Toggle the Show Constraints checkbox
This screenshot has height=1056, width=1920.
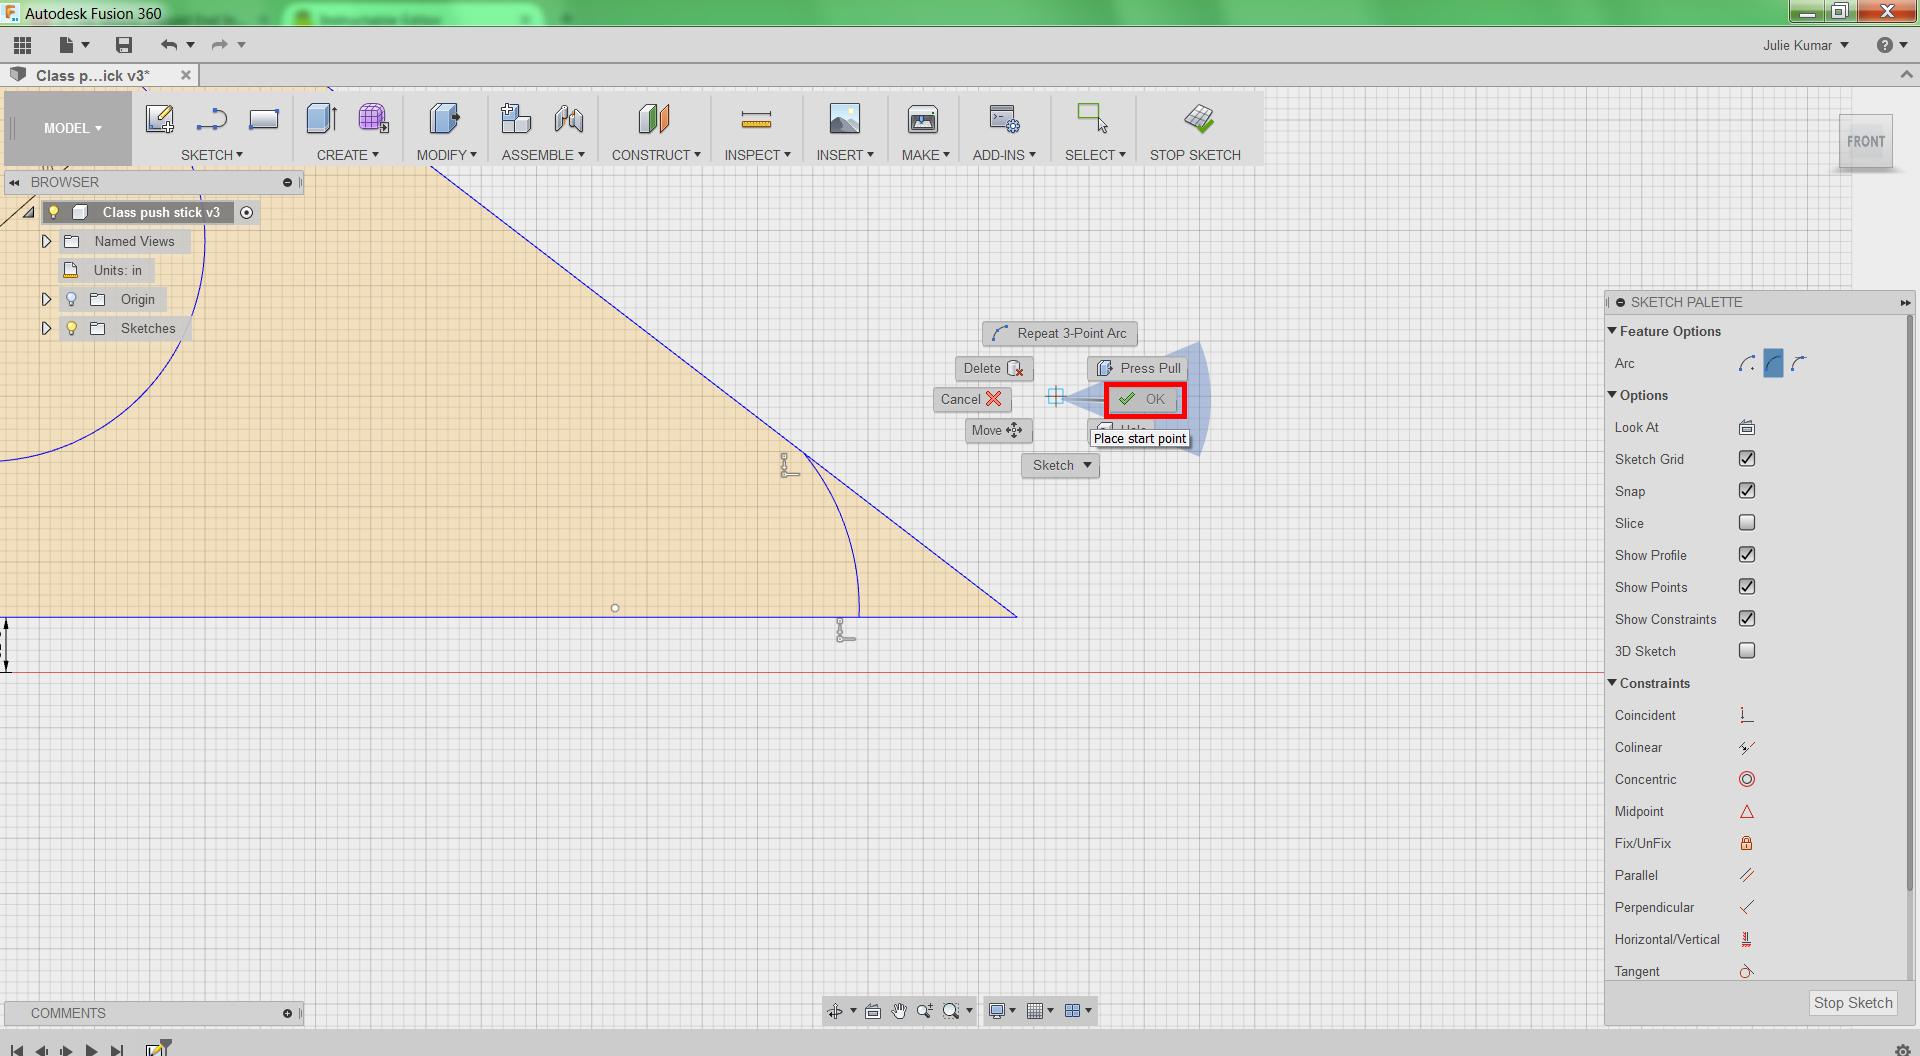(x=1747, y=619)
